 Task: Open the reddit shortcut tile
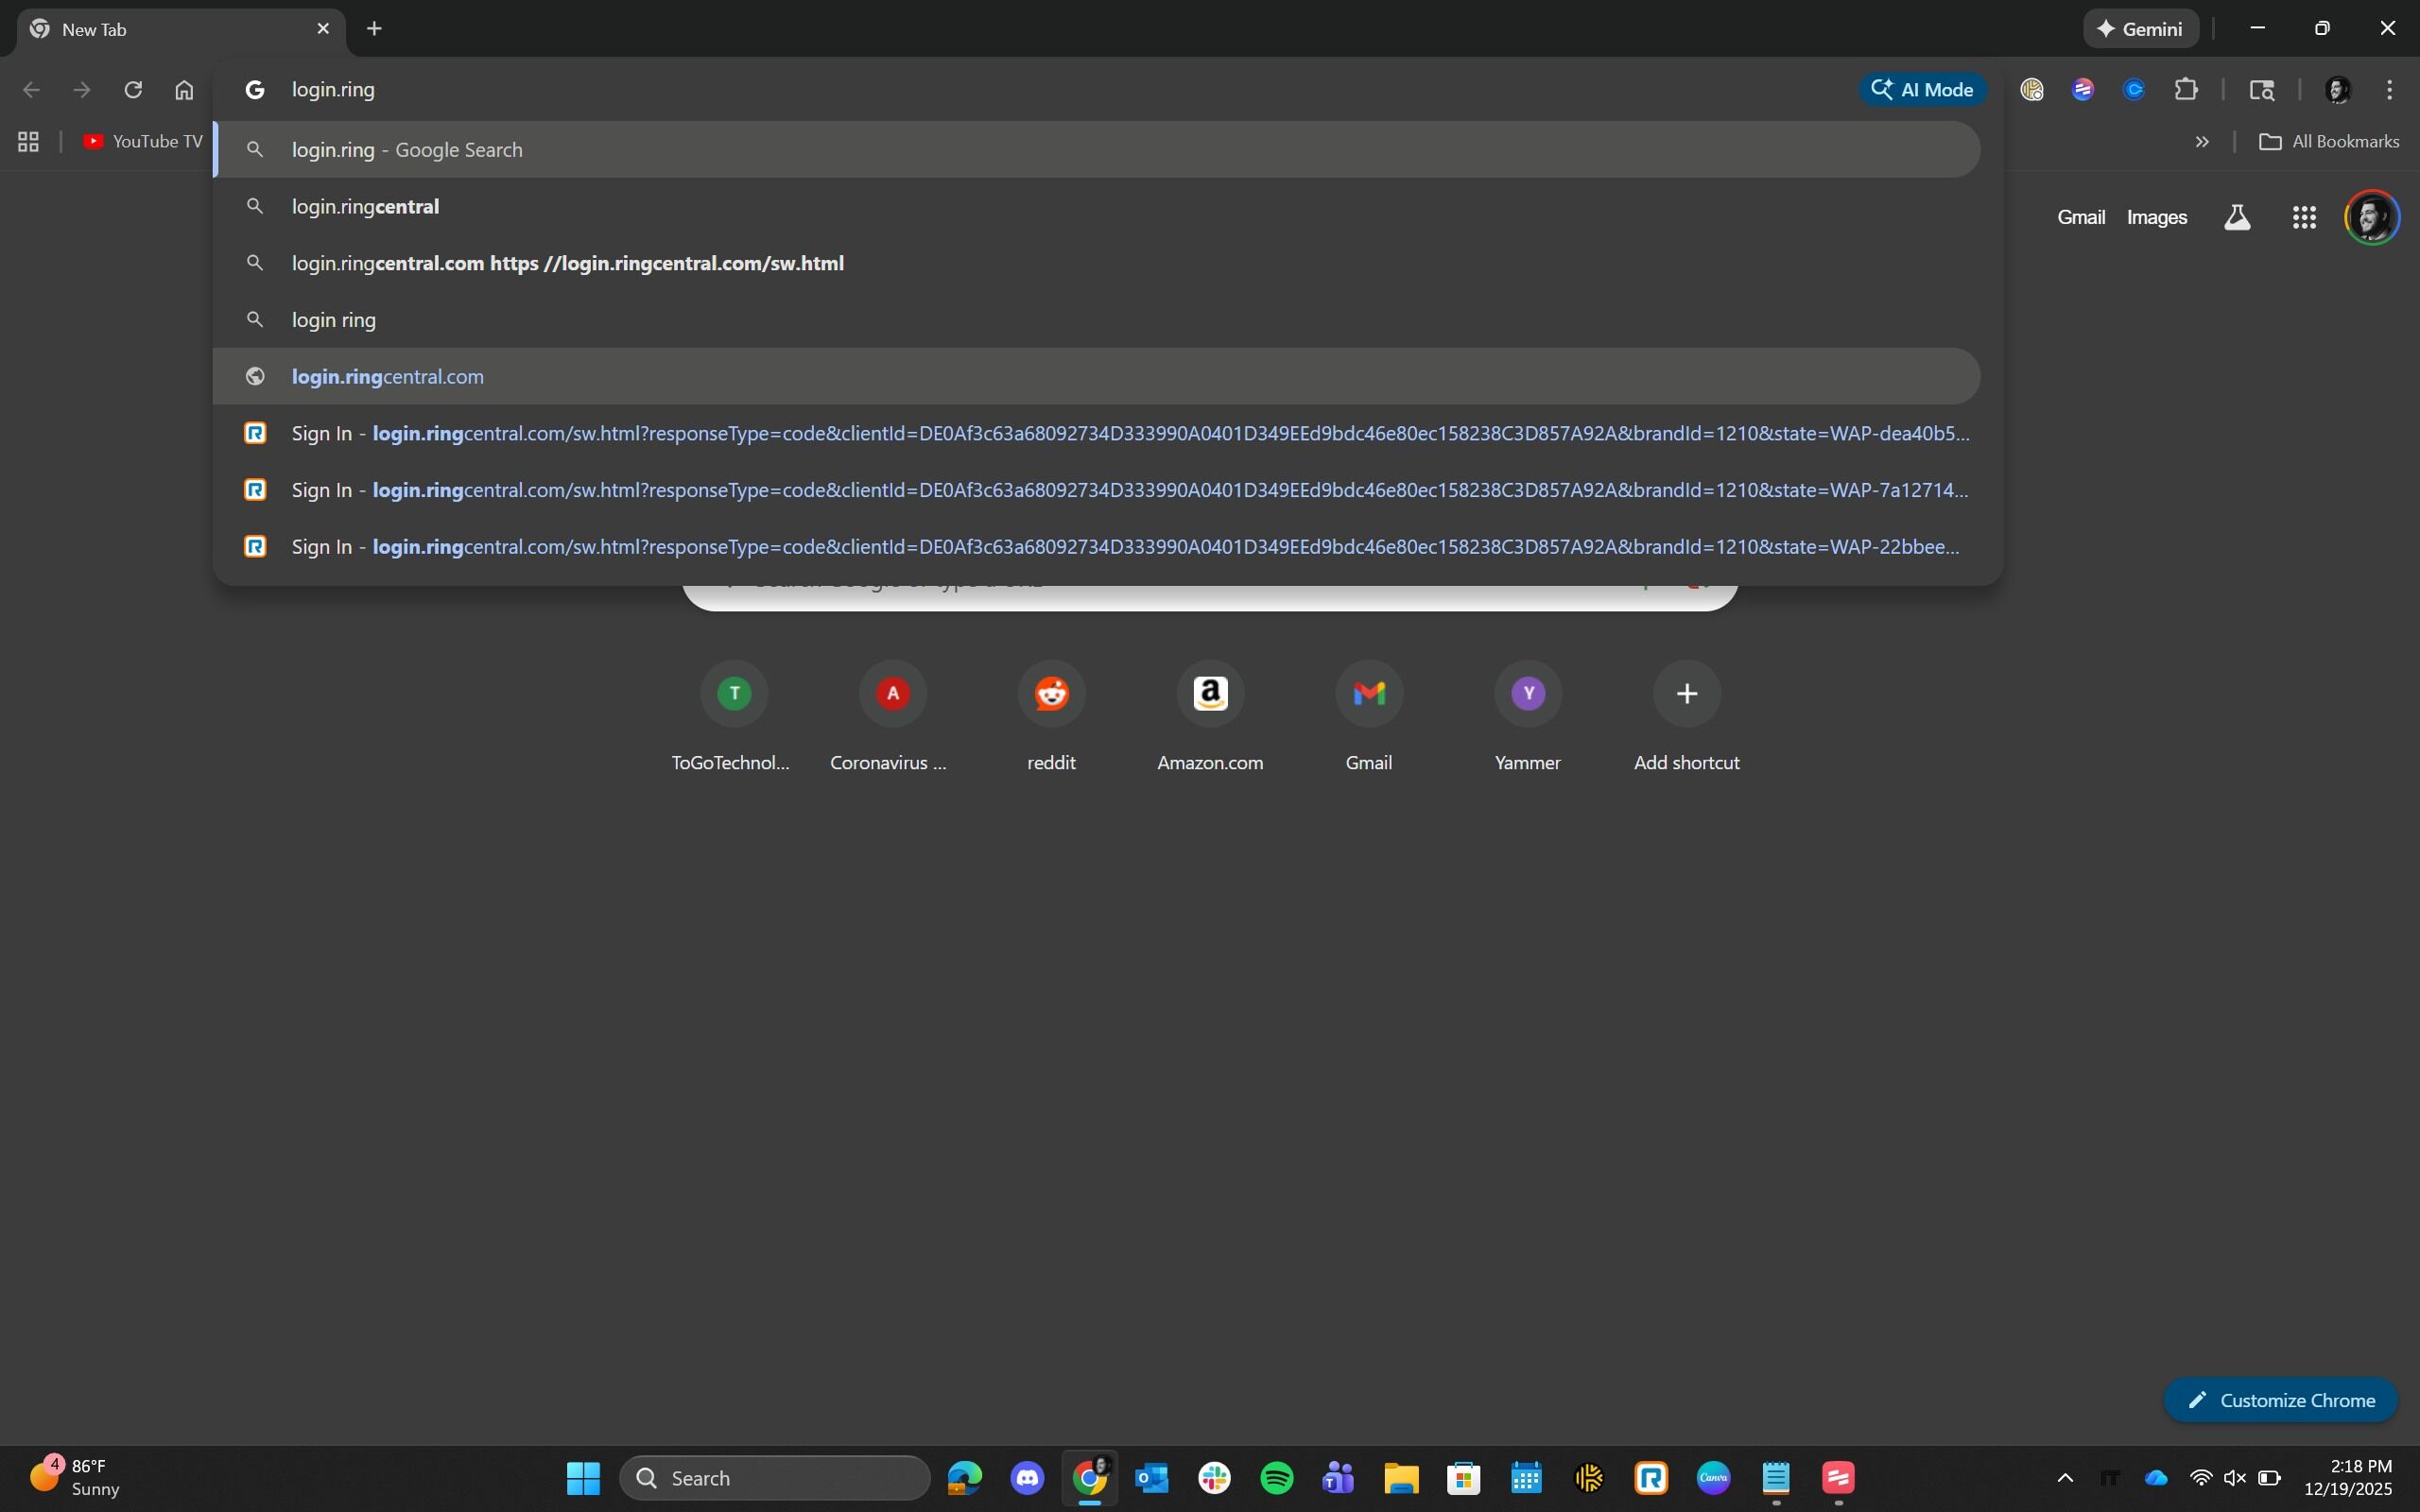click(x=1052, y=718)
